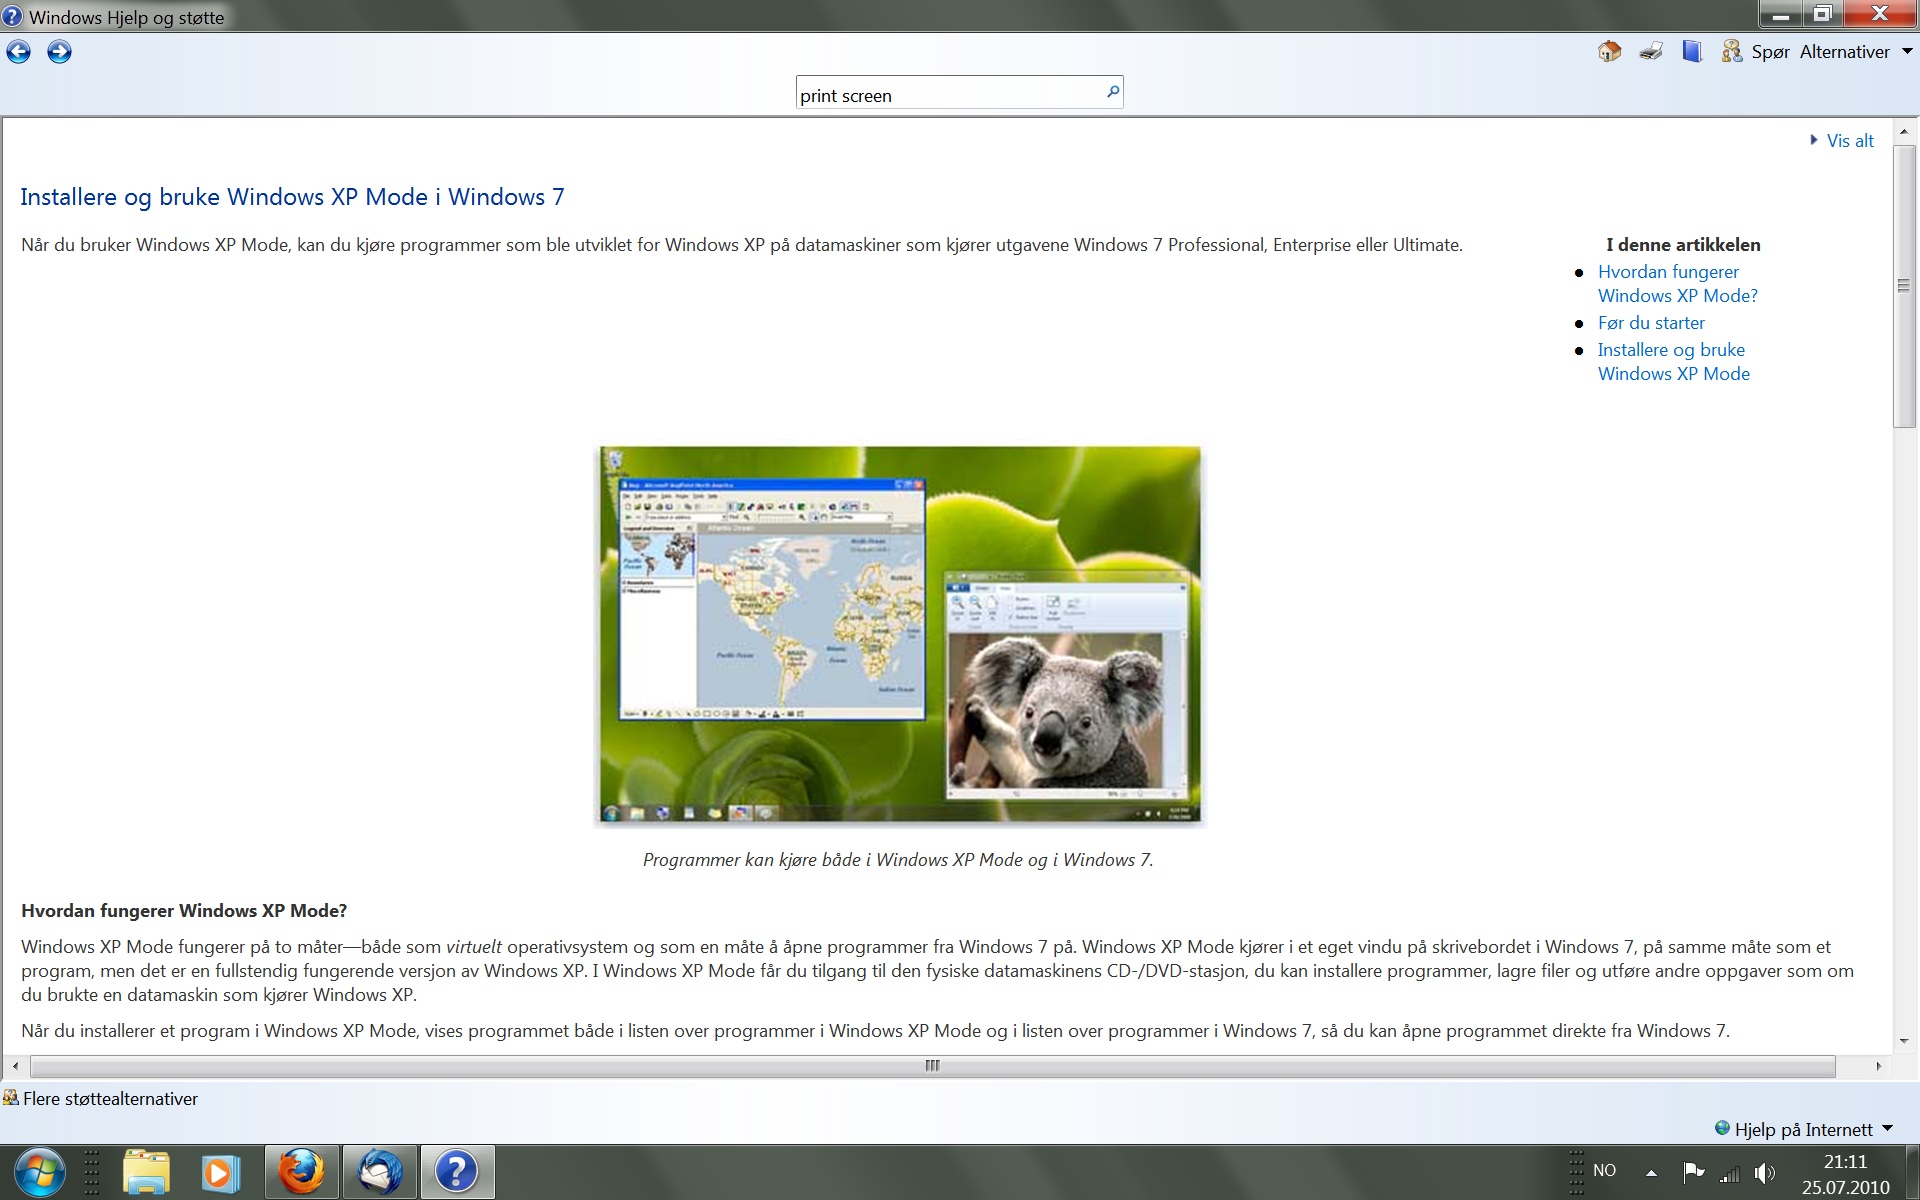This screenshot has height=1200, width=1920.
Task: Launch Windows Media Player from taskbar
Action: [220, 1172]
